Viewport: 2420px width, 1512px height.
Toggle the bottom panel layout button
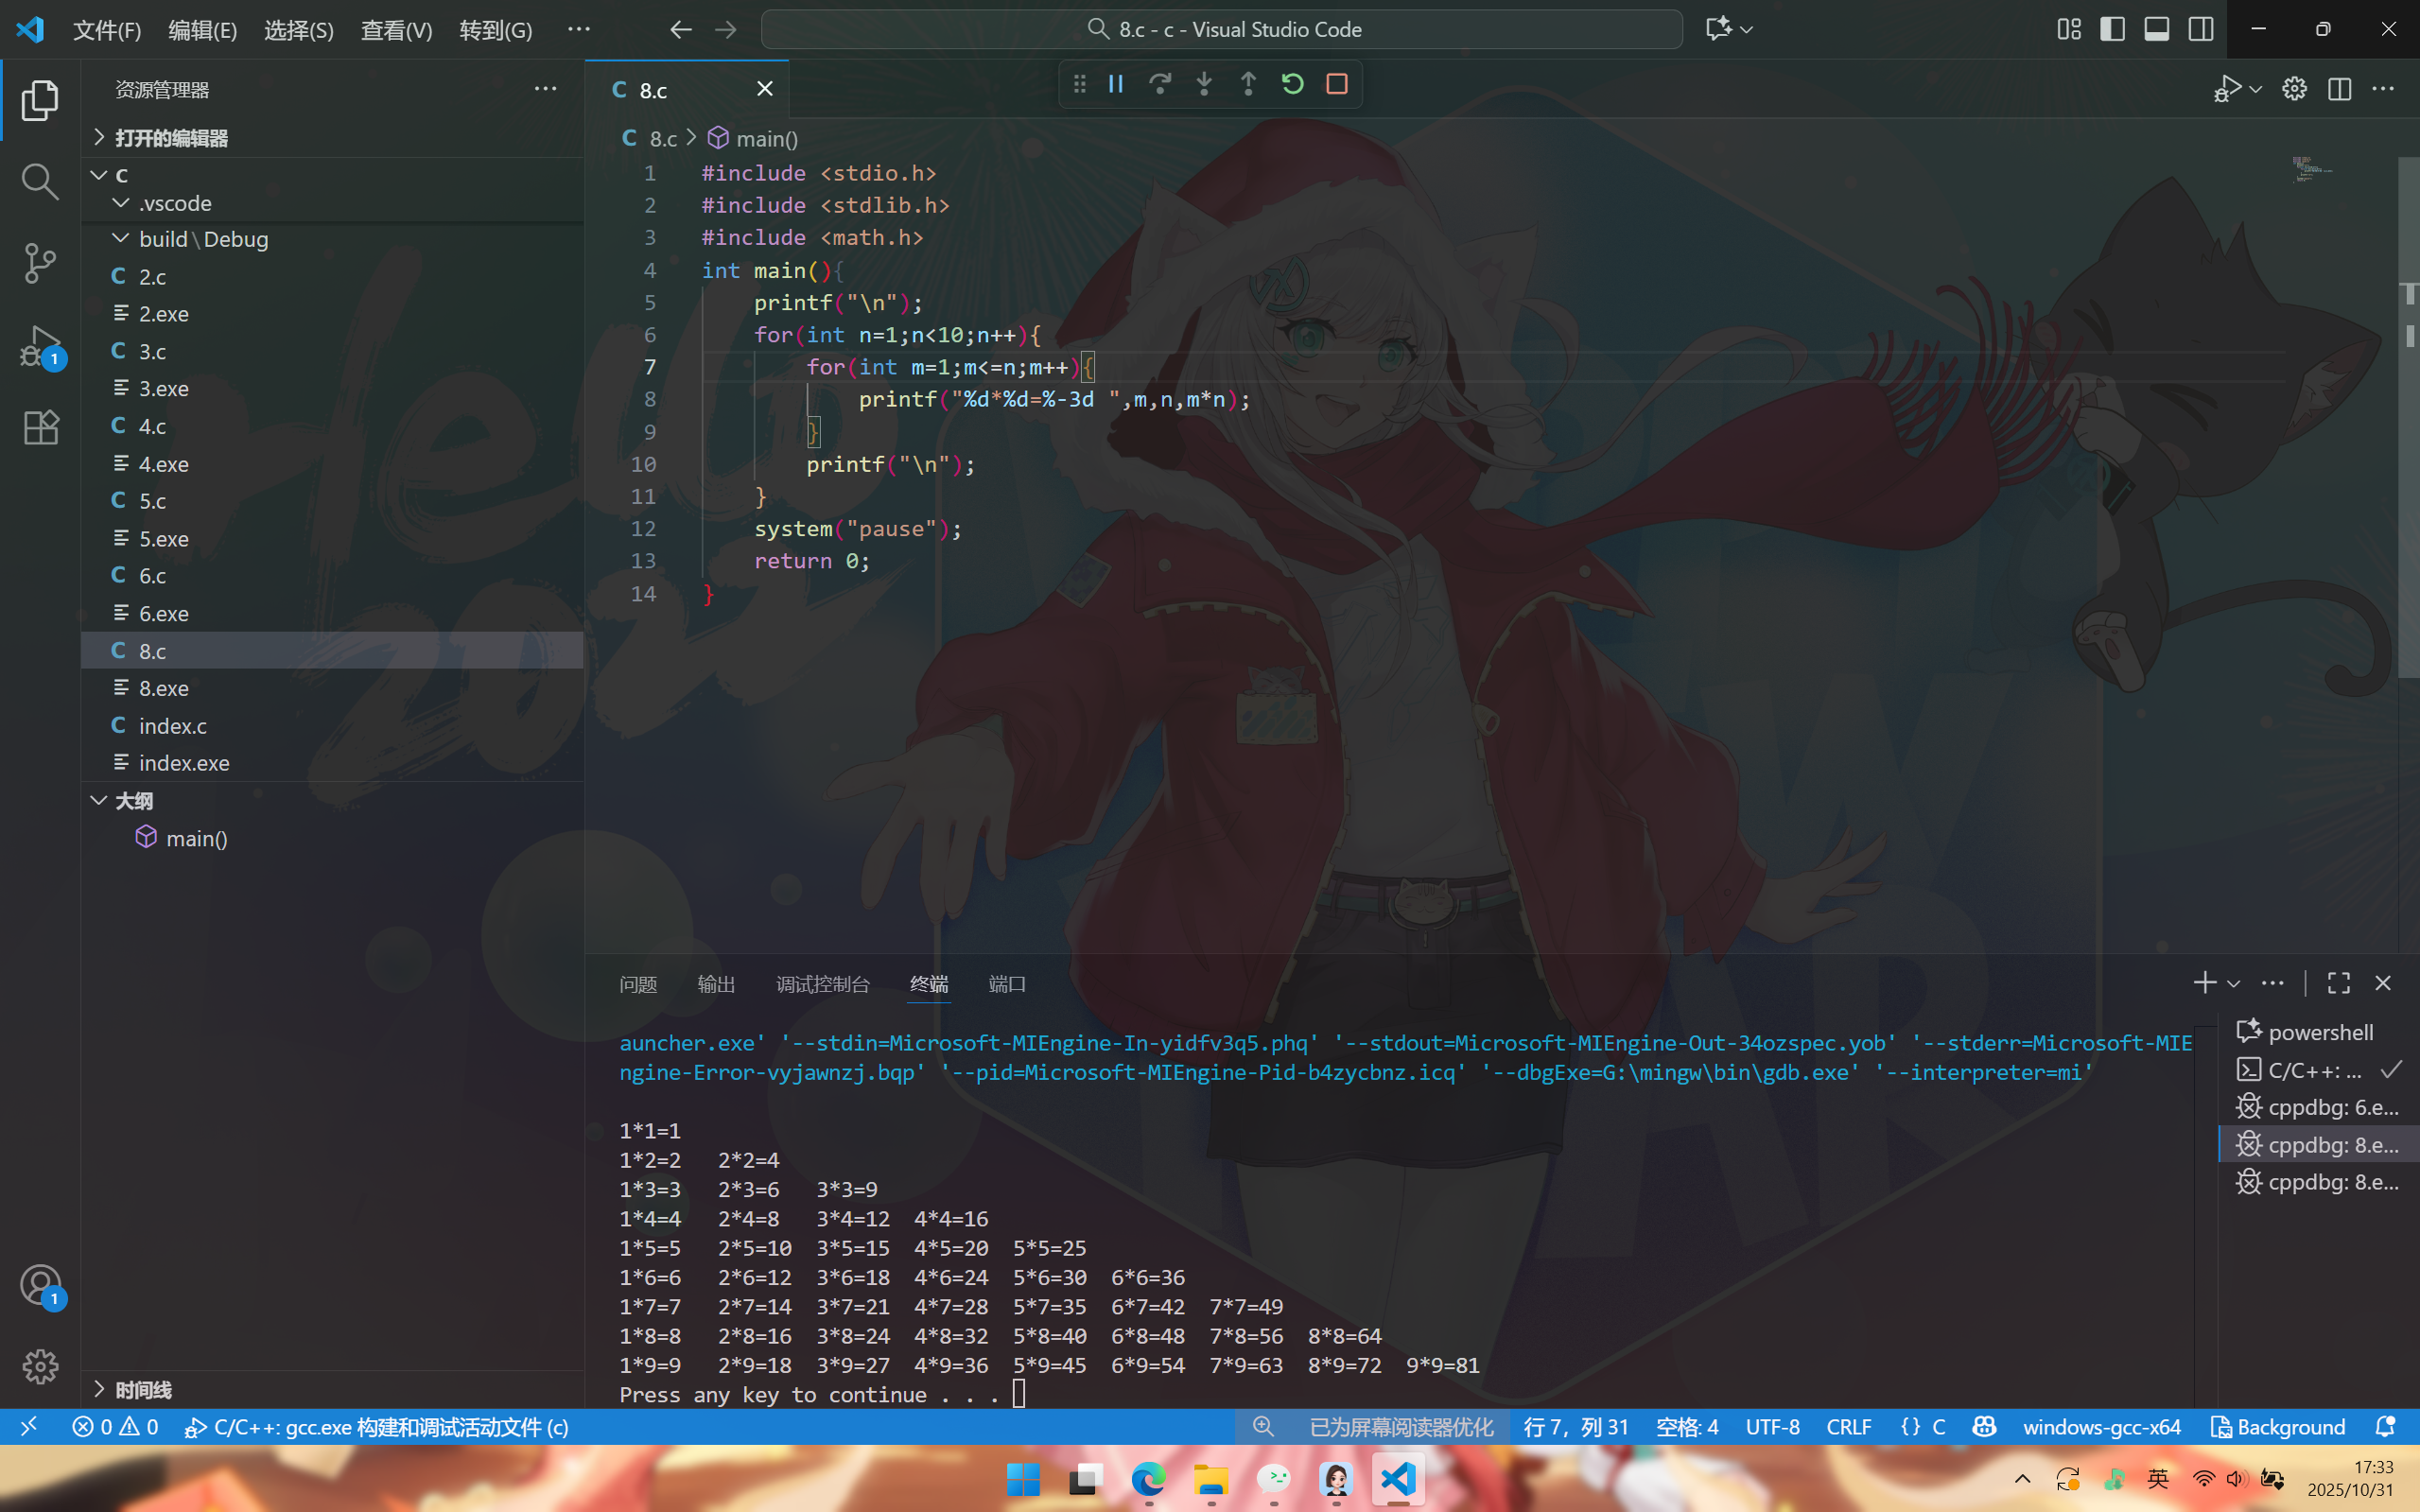click(x=2156, y=29)
